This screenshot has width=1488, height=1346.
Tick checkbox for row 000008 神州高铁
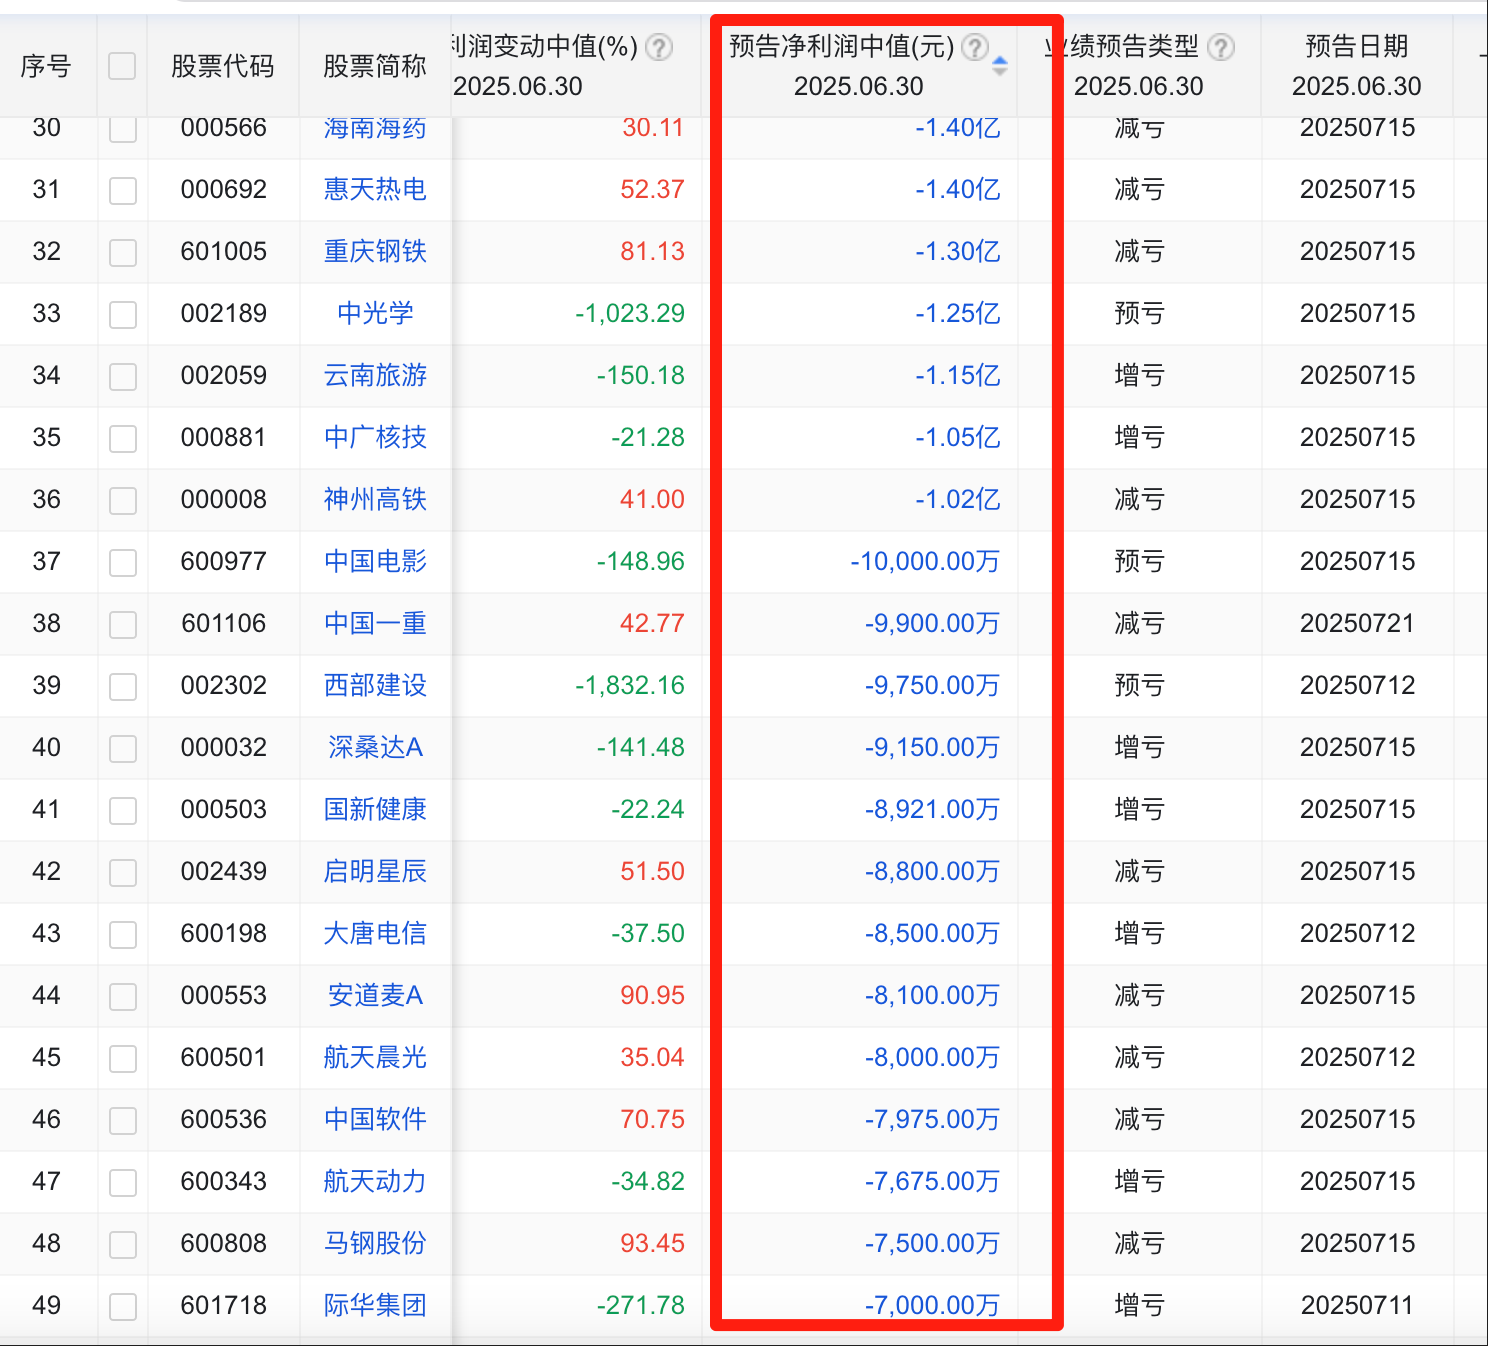coord(123,501)
